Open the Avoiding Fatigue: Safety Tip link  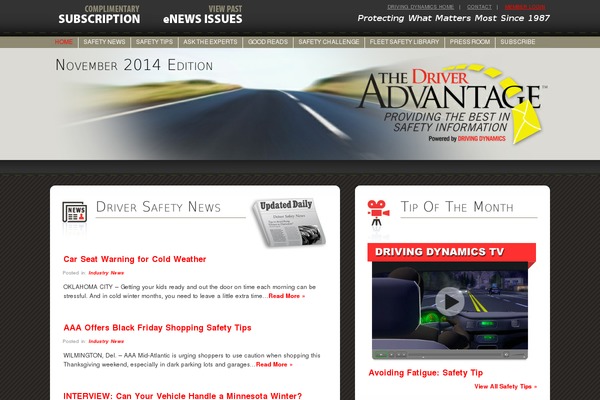tap(426, 373)
